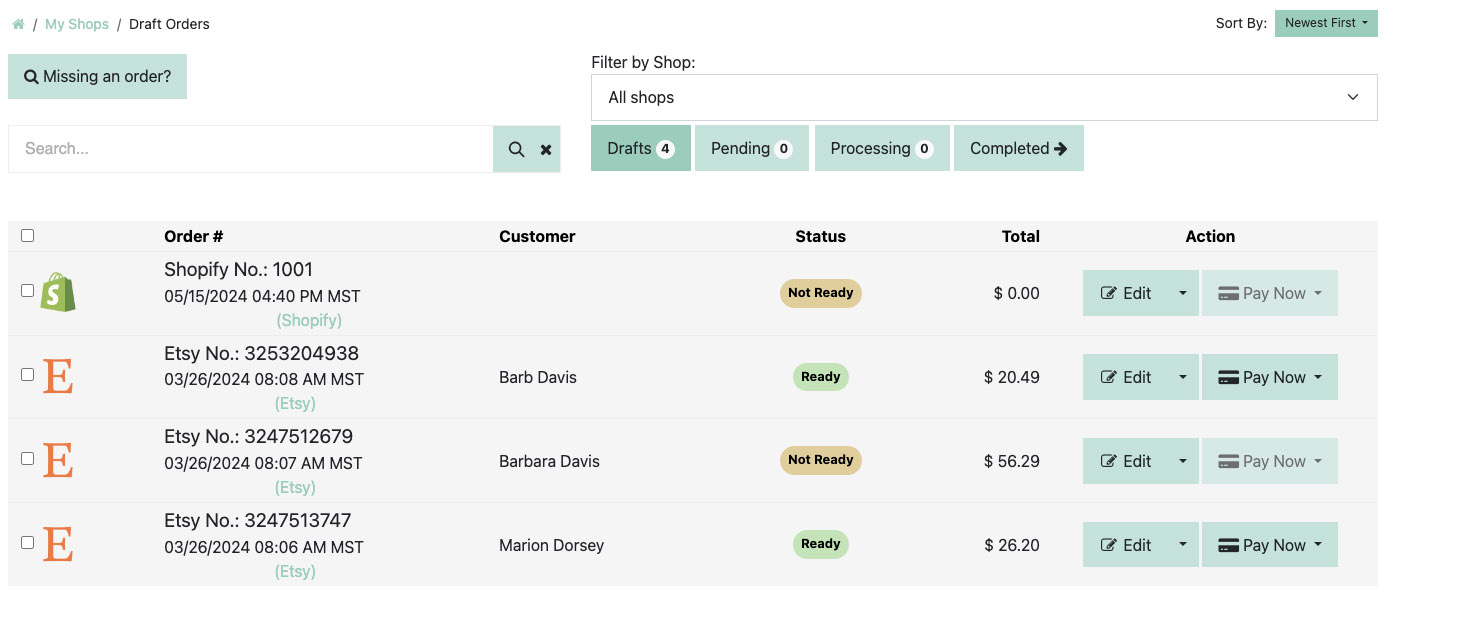Open My Shops breadcrumb link
1462x618 pixels.
click(77, 24)
